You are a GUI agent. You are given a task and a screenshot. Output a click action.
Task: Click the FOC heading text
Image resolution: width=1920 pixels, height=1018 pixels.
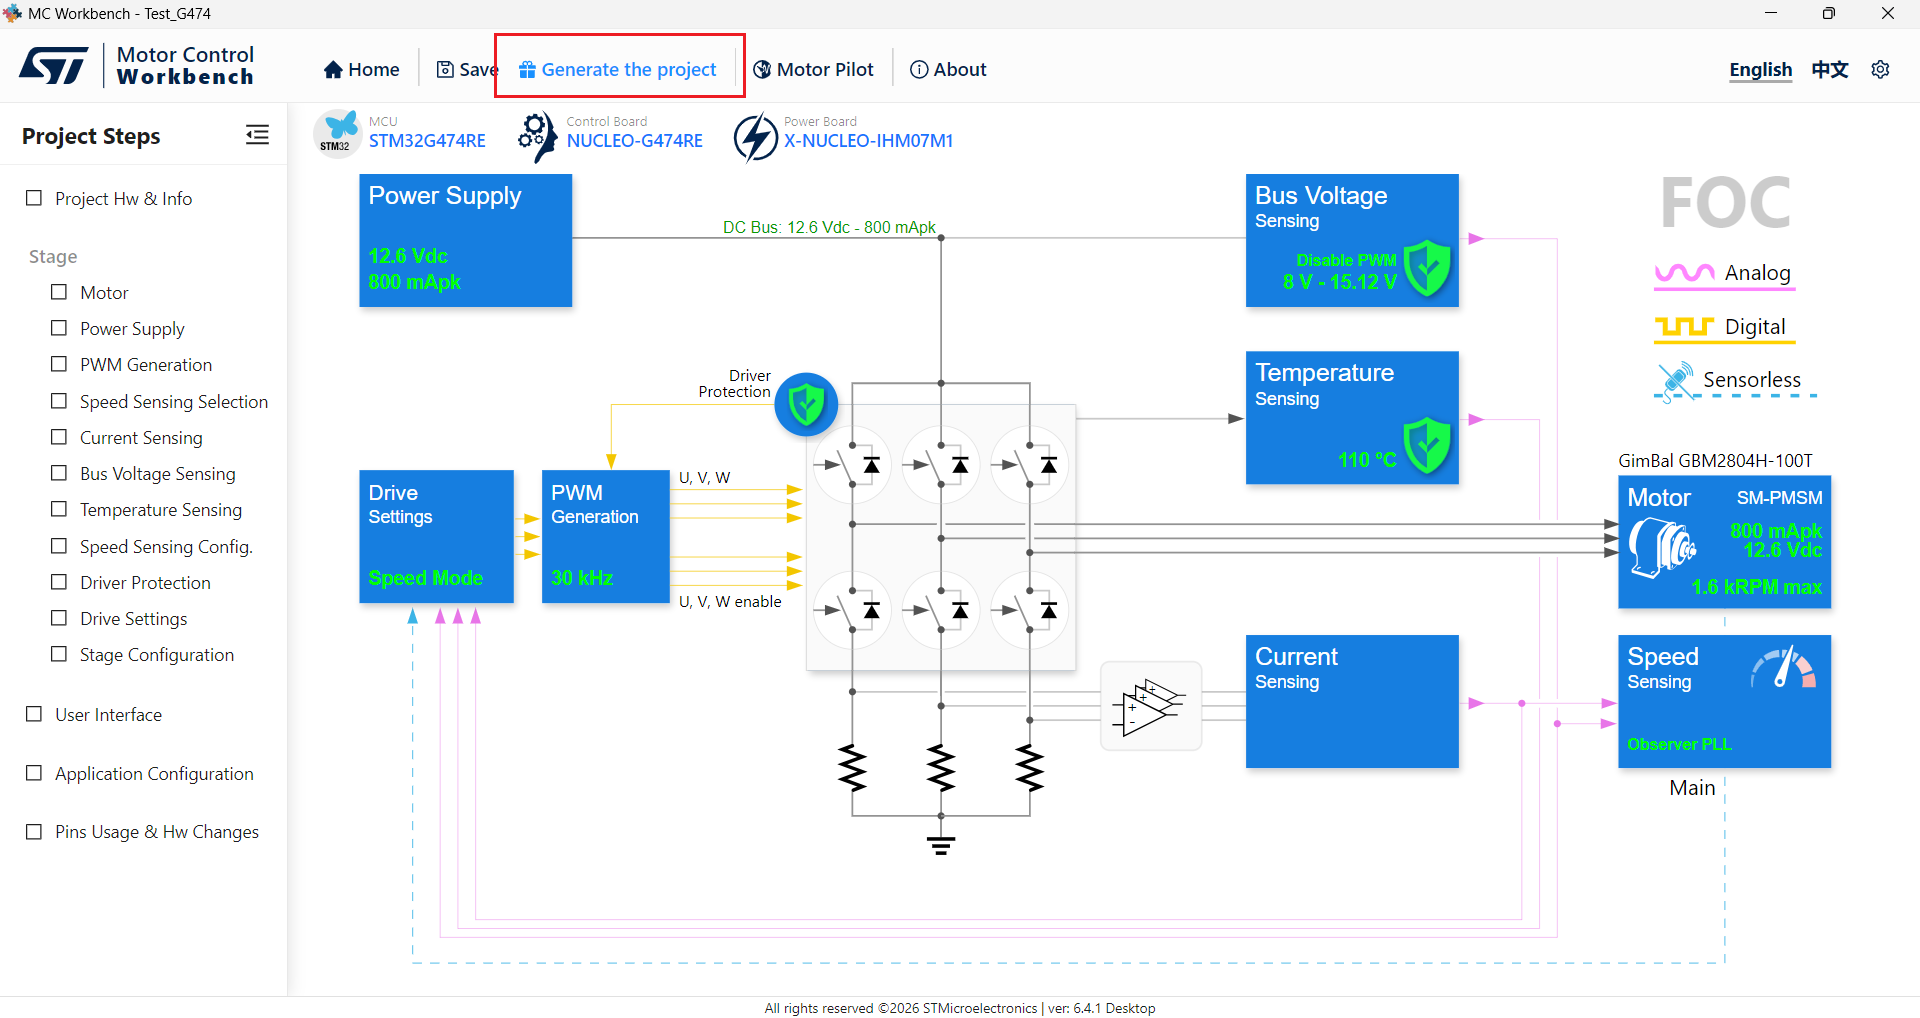[x=1725, y=203]
